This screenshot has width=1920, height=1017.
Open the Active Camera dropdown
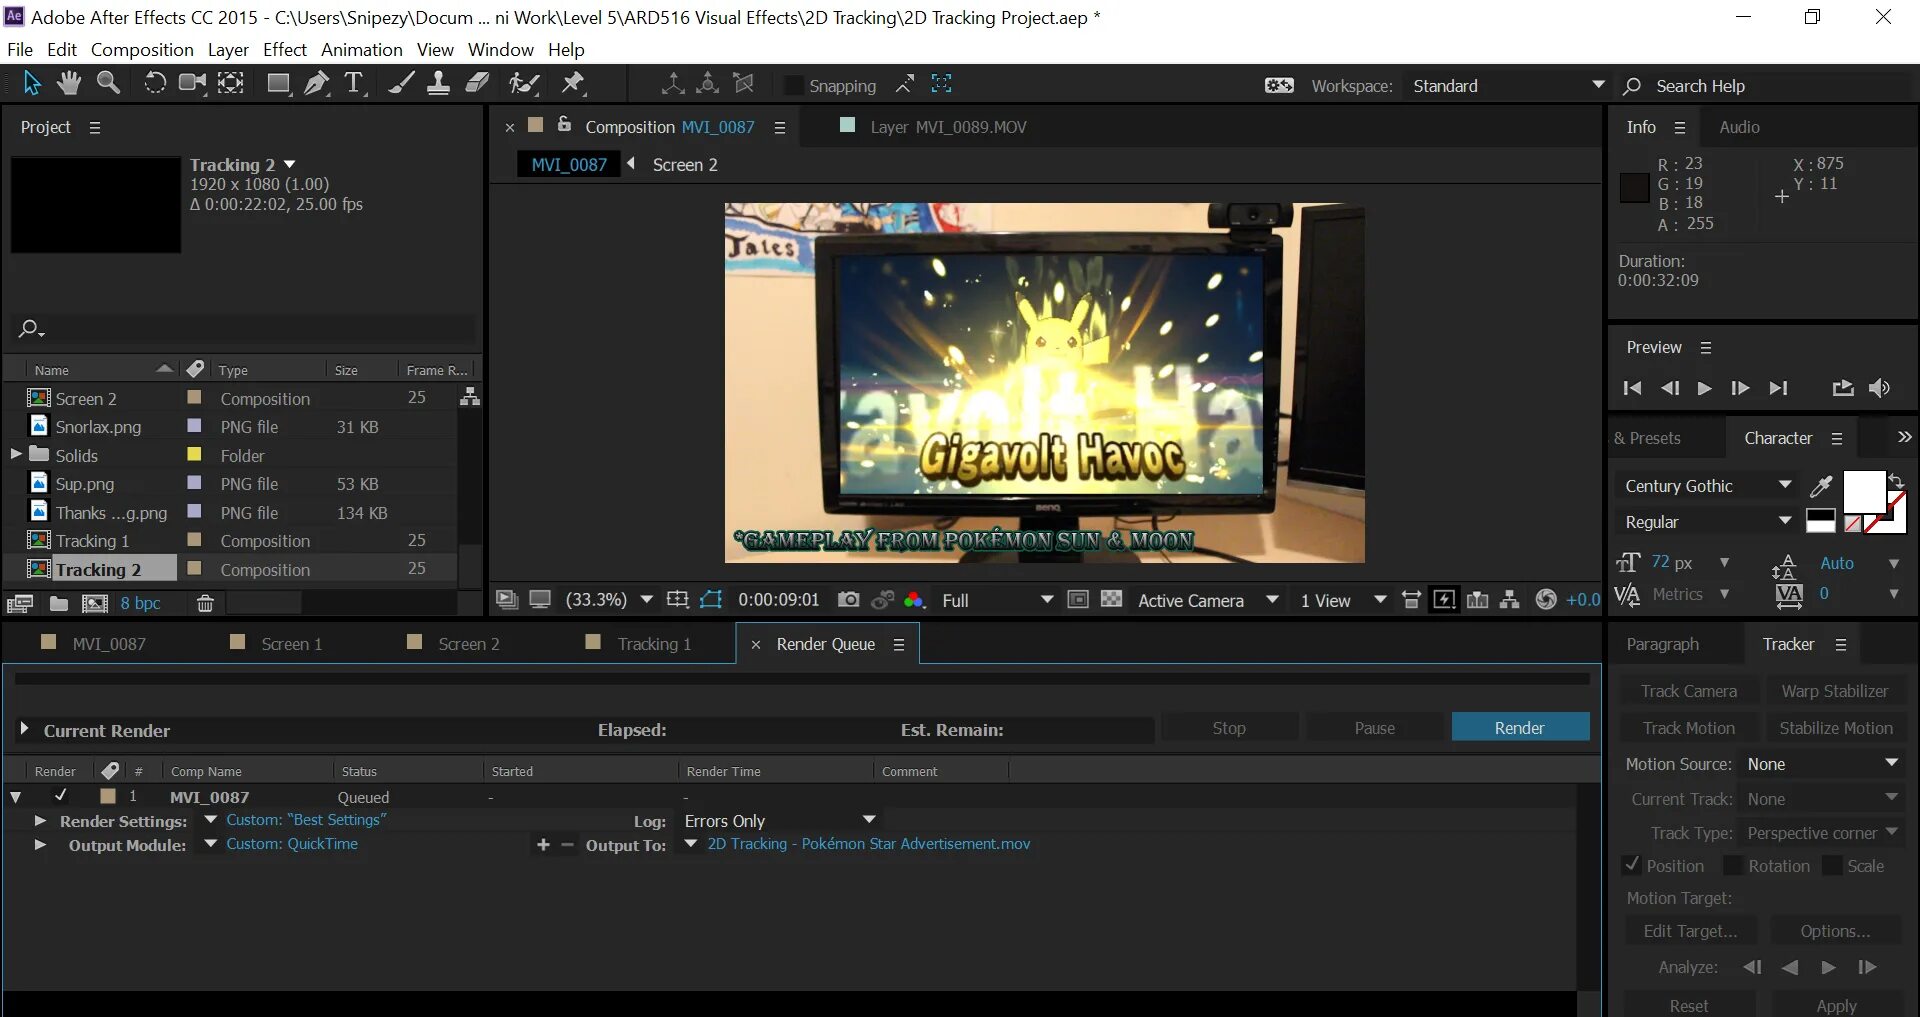pyautogui.click(x=1207, y=600)
